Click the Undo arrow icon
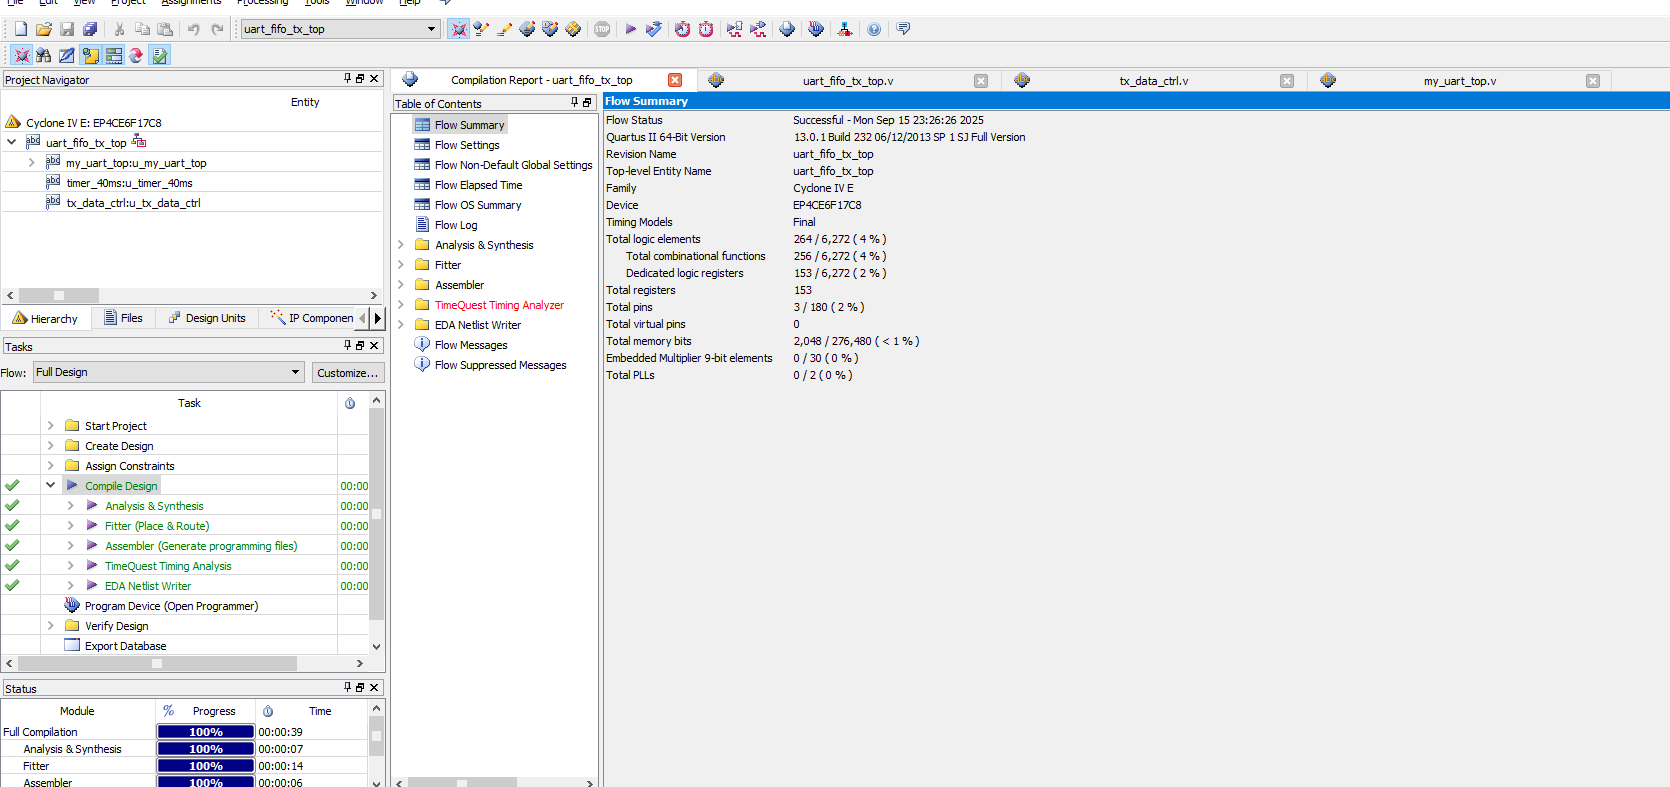The image size is (1670, 787). [194, 29]
